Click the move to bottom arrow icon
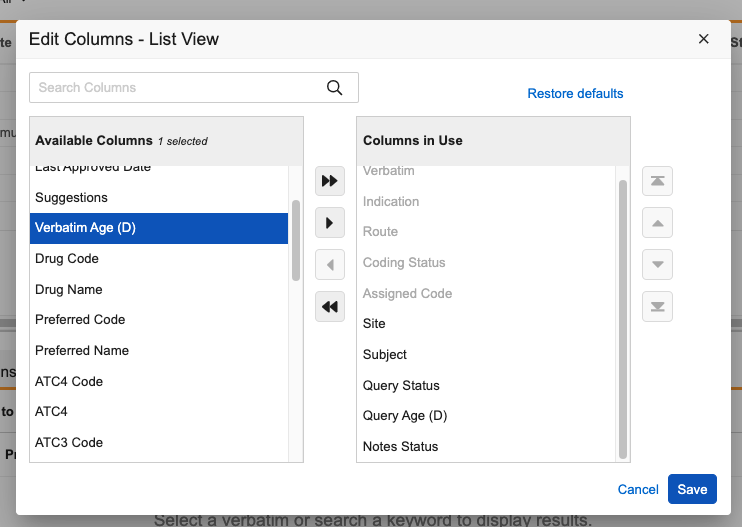Viewport: 742px width, 527px height. pos(657,307)
